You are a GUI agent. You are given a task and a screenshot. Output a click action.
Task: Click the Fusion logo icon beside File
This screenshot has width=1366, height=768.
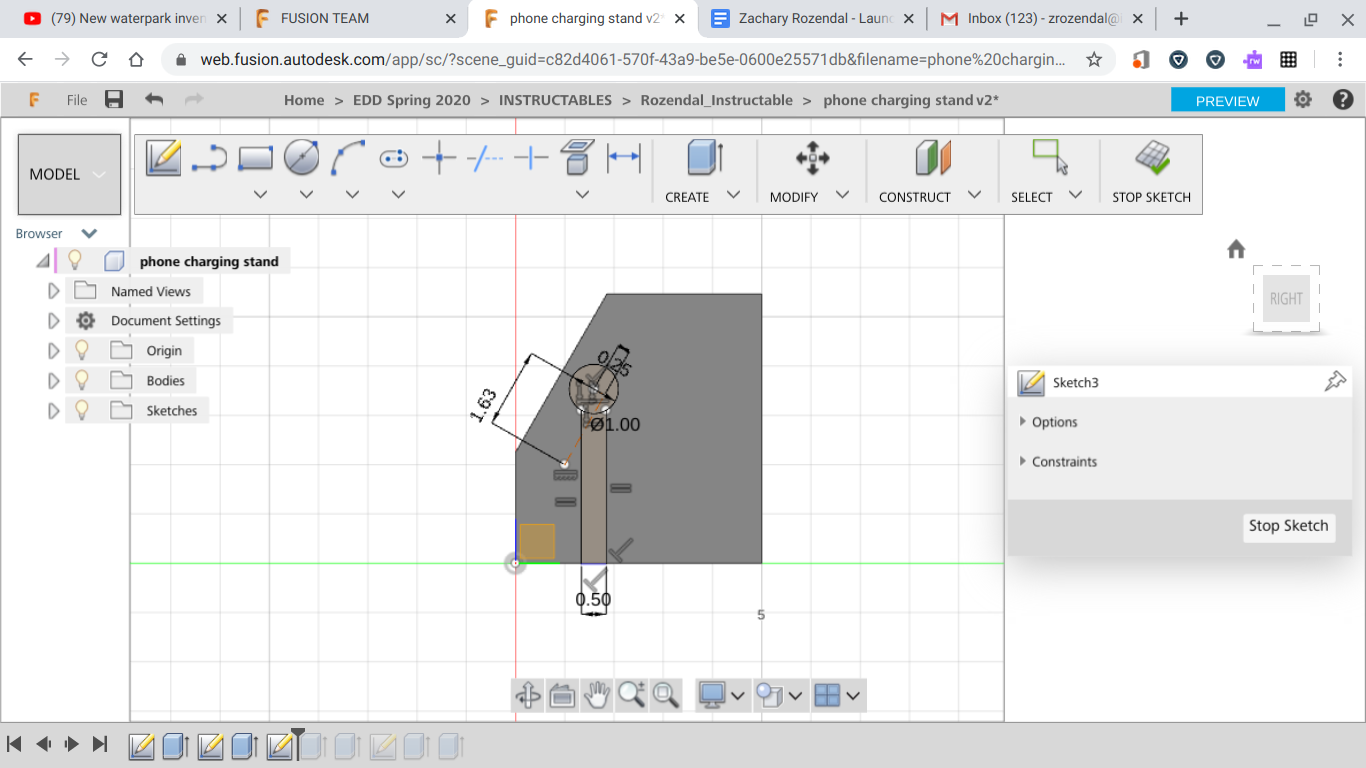(35, 100)
